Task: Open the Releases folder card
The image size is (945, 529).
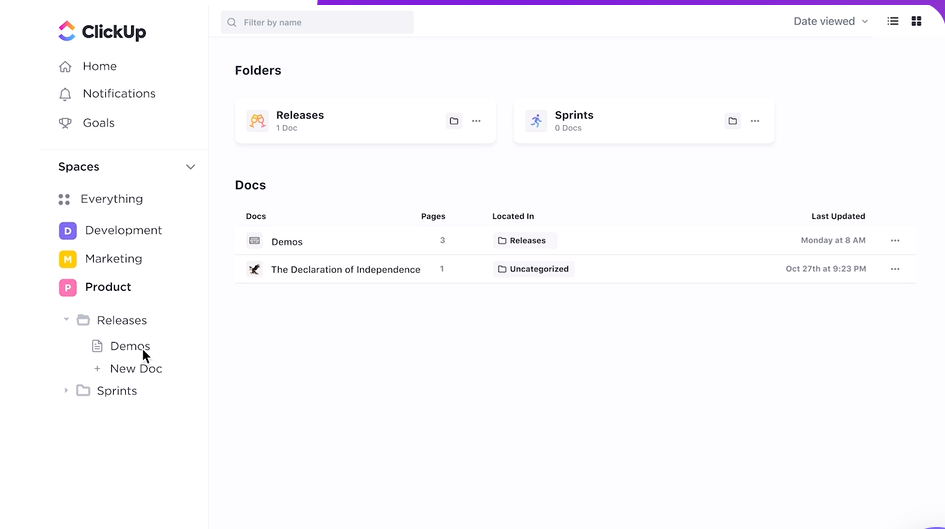Action: click(x=365, y=121)
